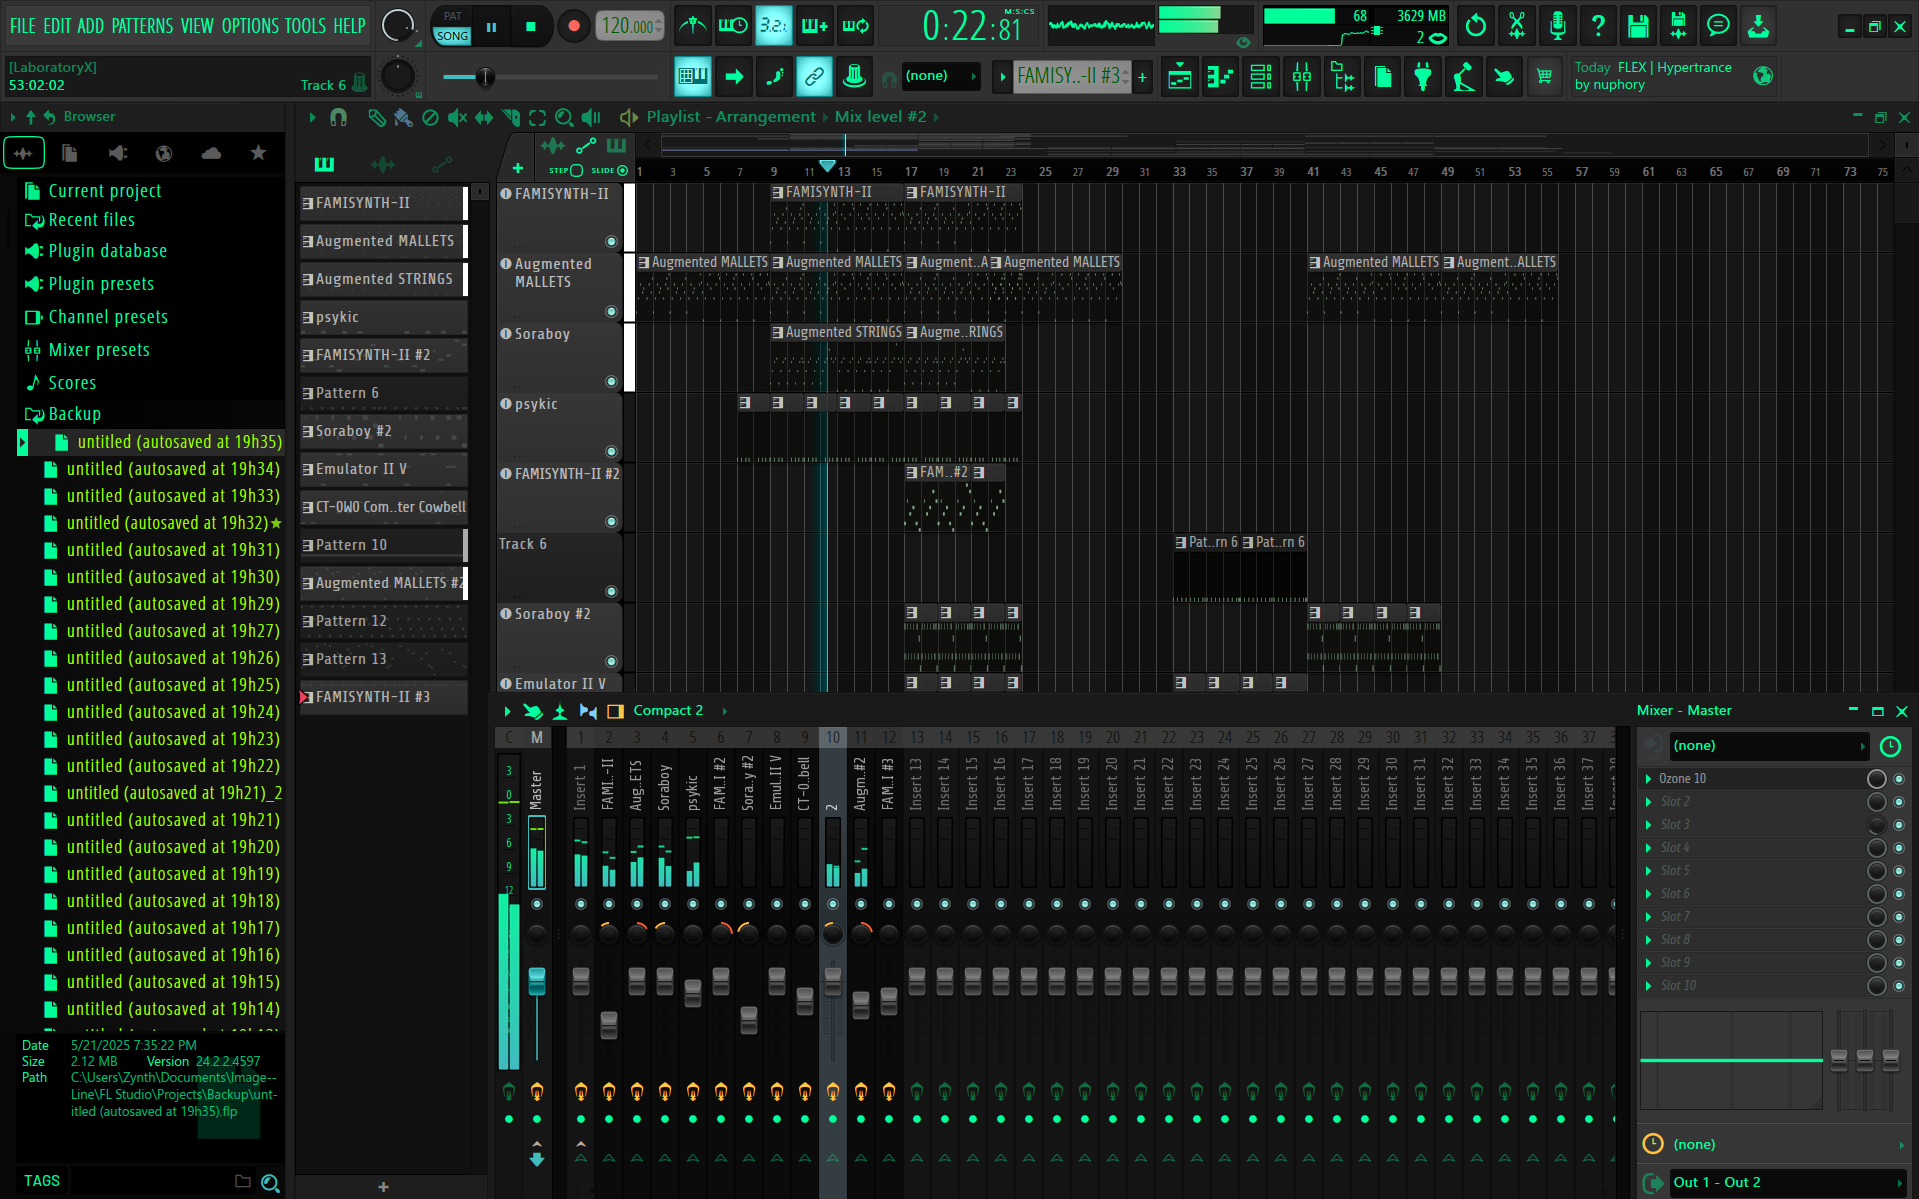Click the Record button
Viewport: 1919px width, 1199px height.
(x=573, y=27)
